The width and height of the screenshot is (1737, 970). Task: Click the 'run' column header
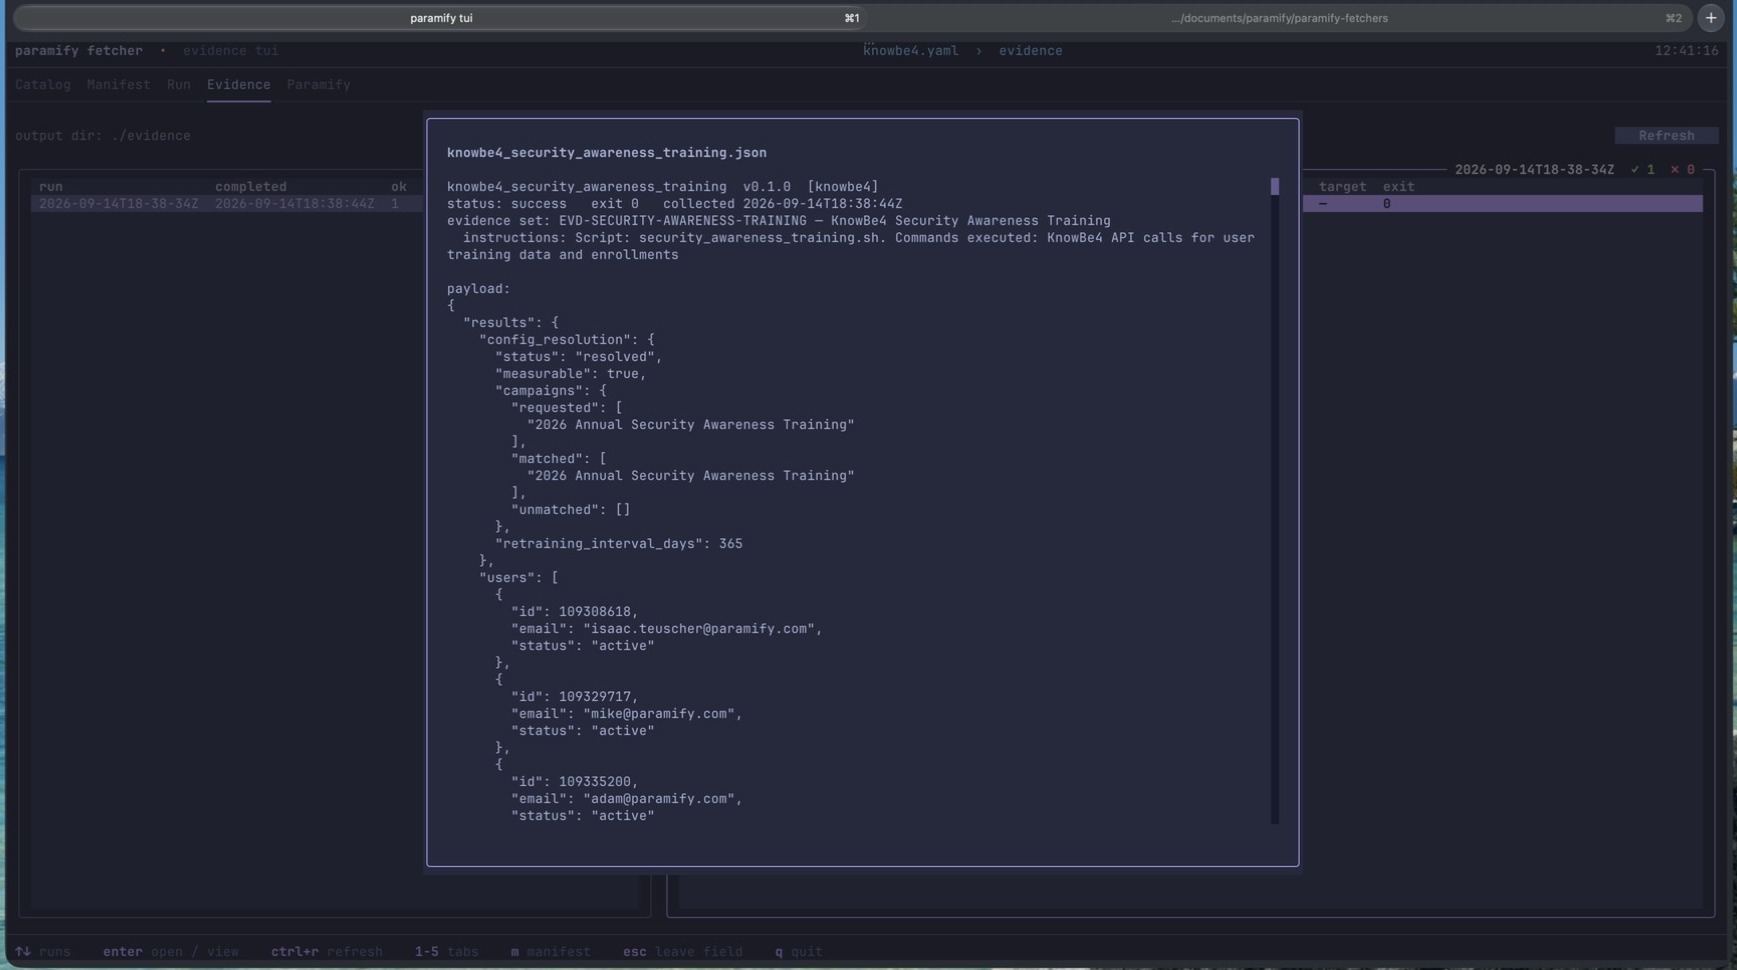(x=51, y=187)
